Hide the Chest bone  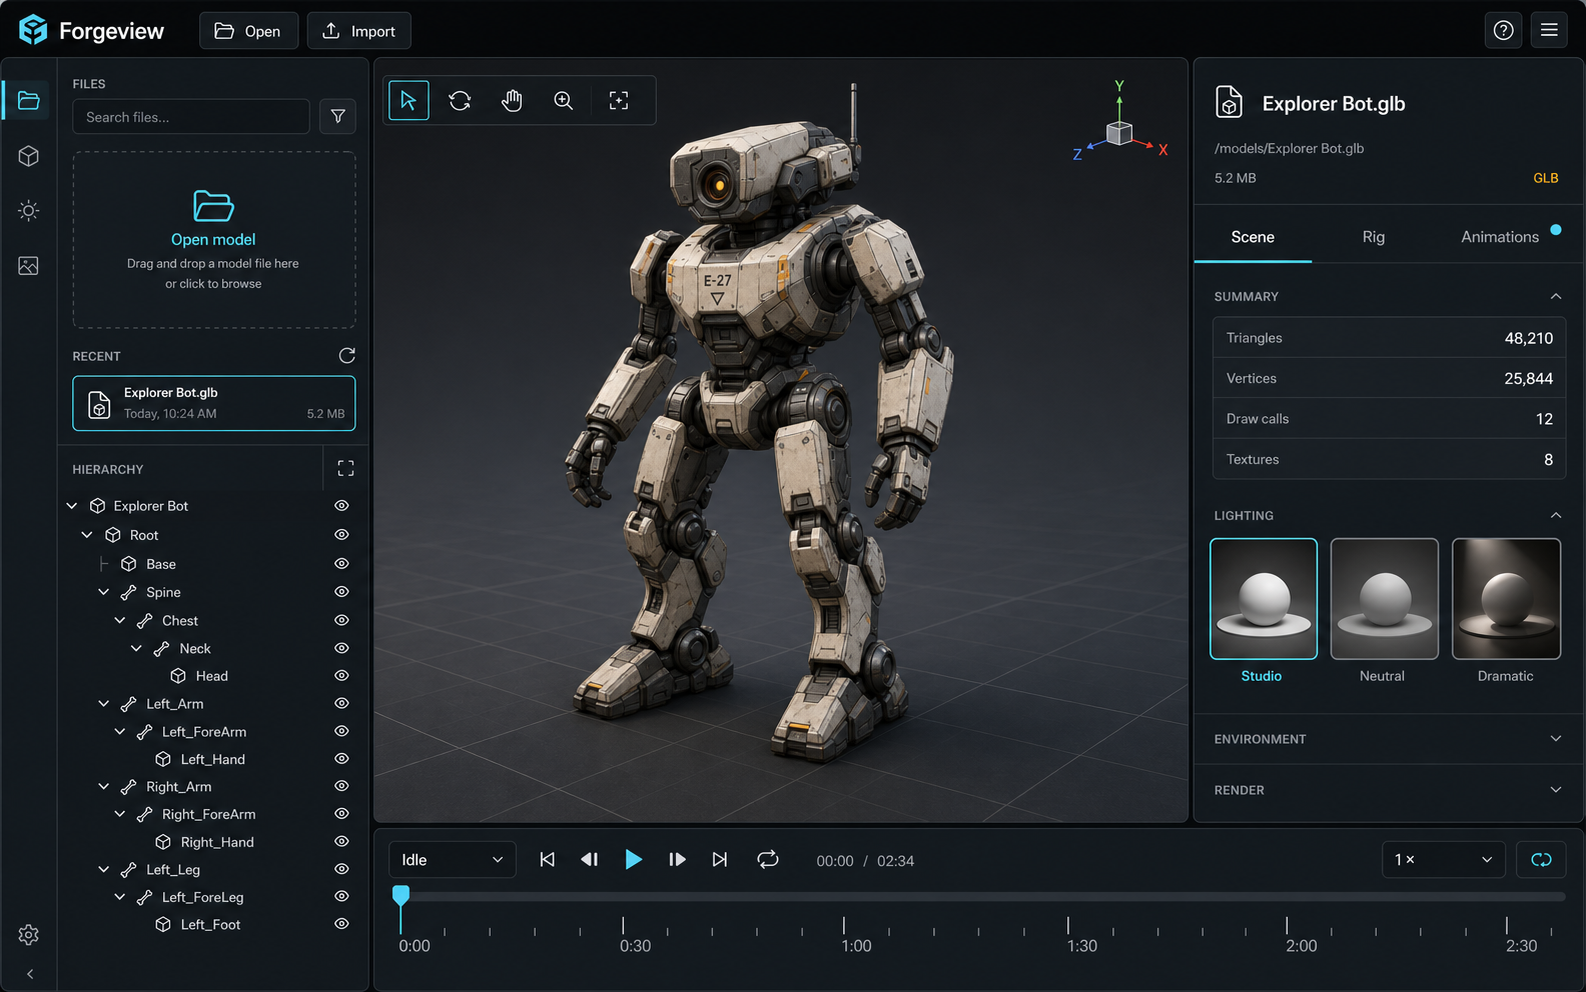click(x=341, y=621)
